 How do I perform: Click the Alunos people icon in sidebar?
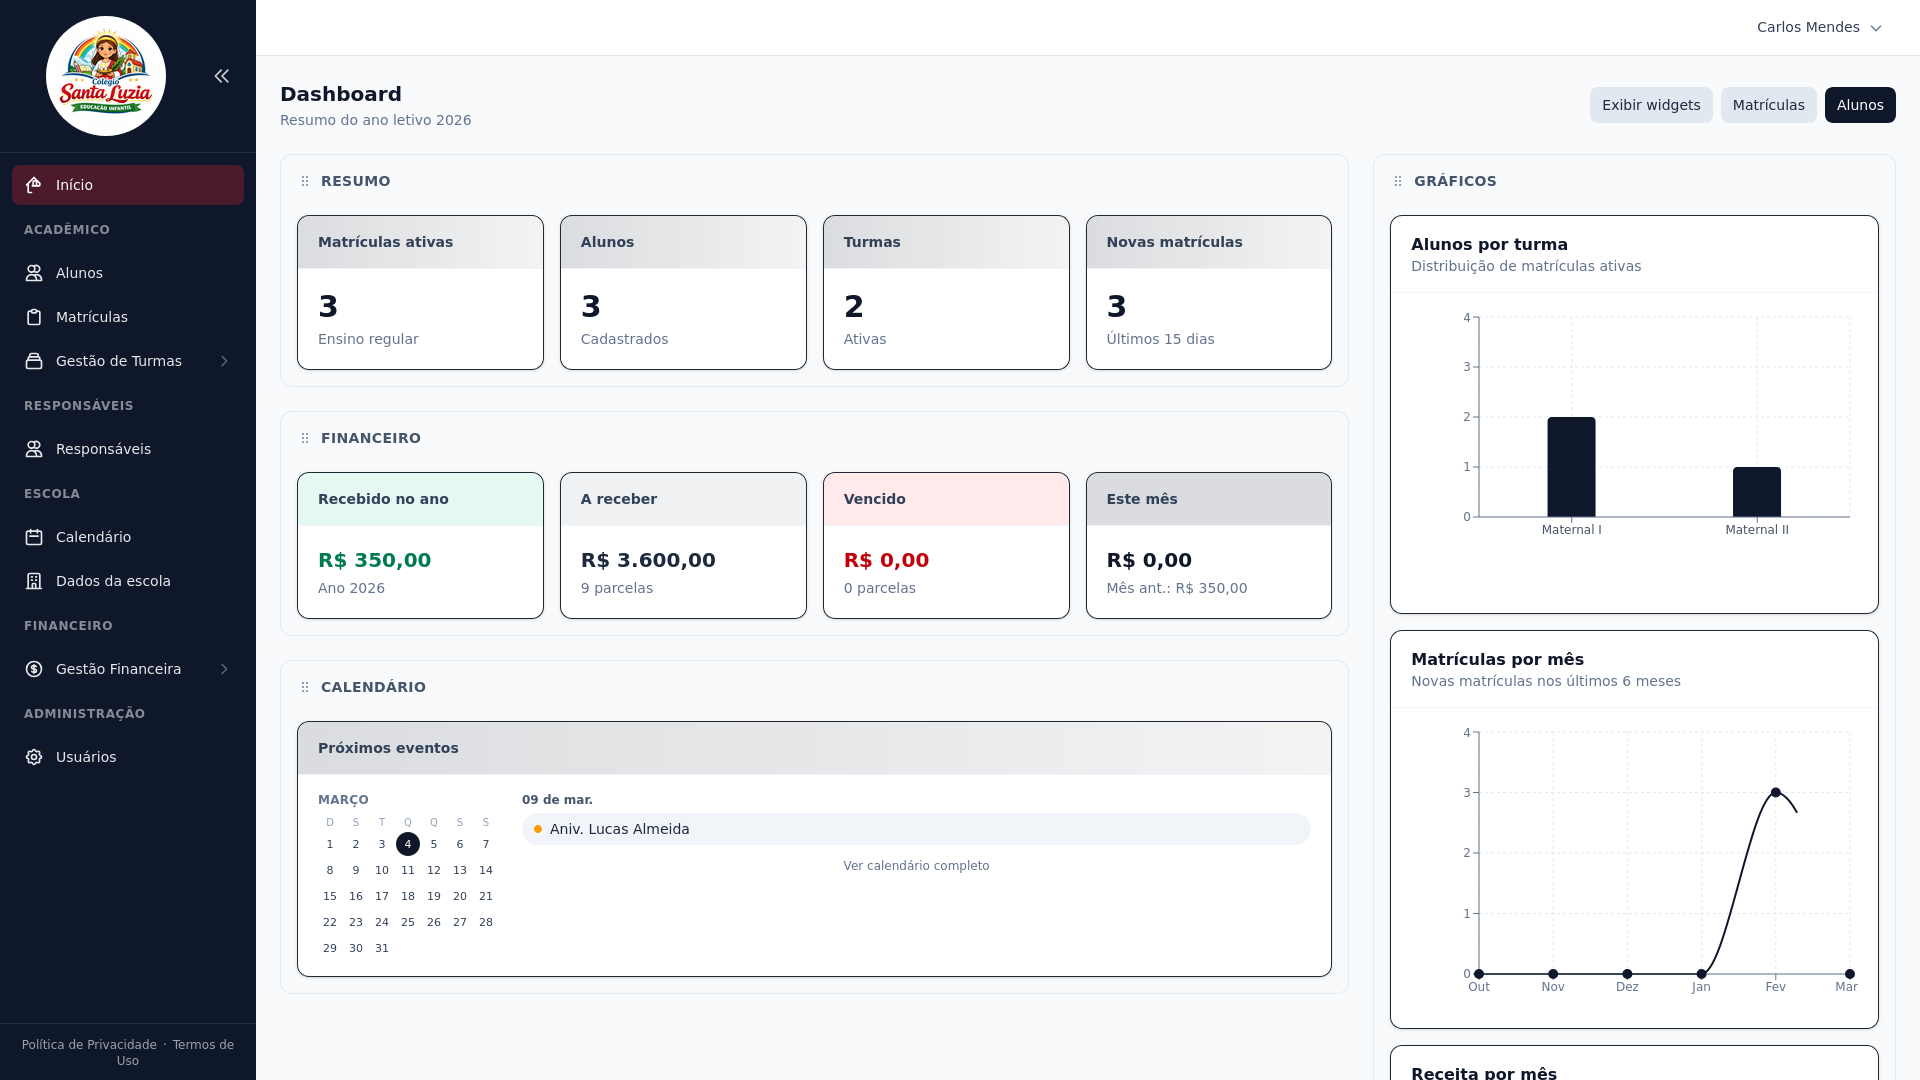tap(34, 273)
